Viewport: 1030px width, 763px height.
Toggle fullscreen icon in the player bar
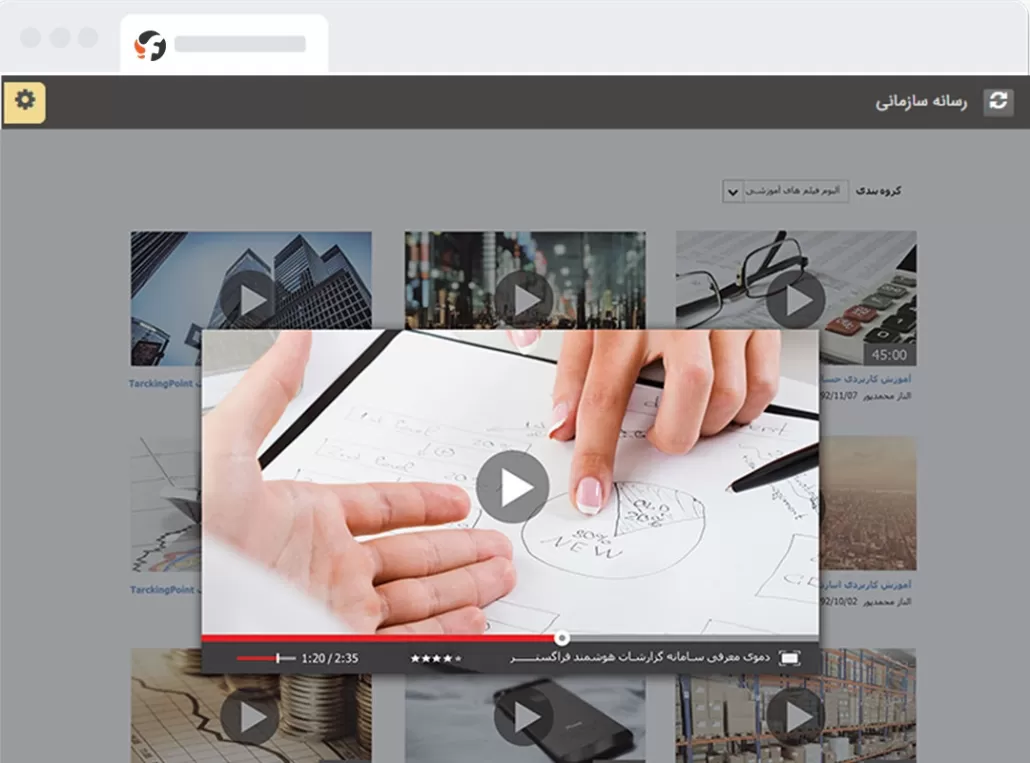pos(790,658)
